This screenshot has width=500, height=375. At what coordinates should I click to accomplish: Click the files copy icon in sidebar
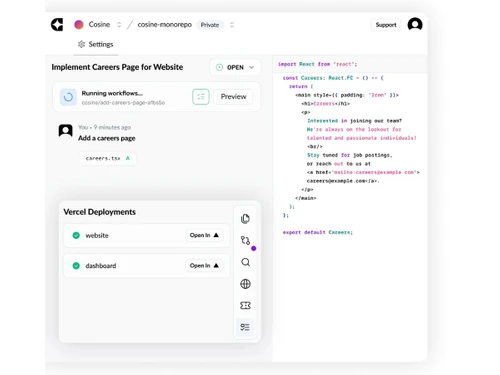(x=245, y=219)
